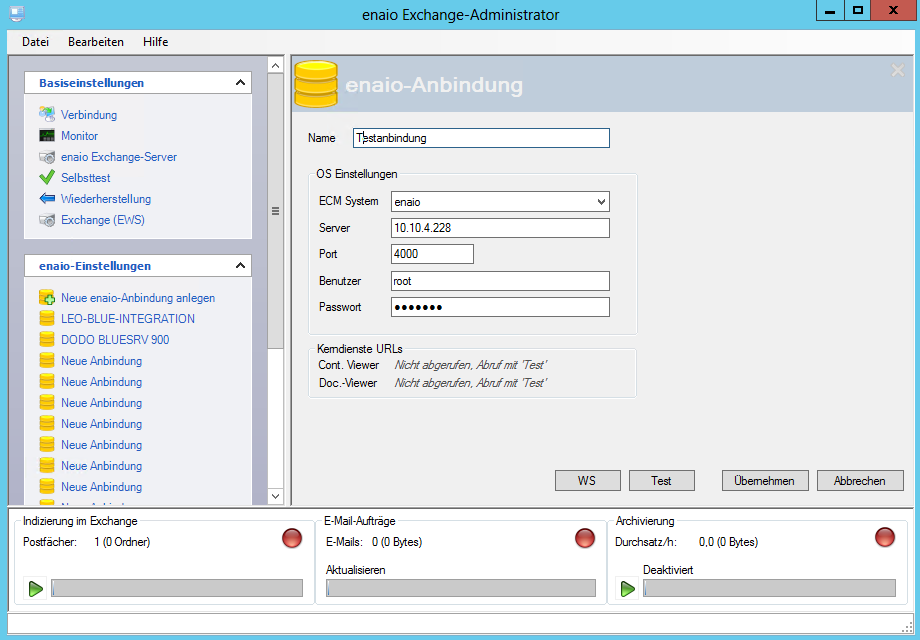Open the ECM System dropdown

click(x=600, y=202)
